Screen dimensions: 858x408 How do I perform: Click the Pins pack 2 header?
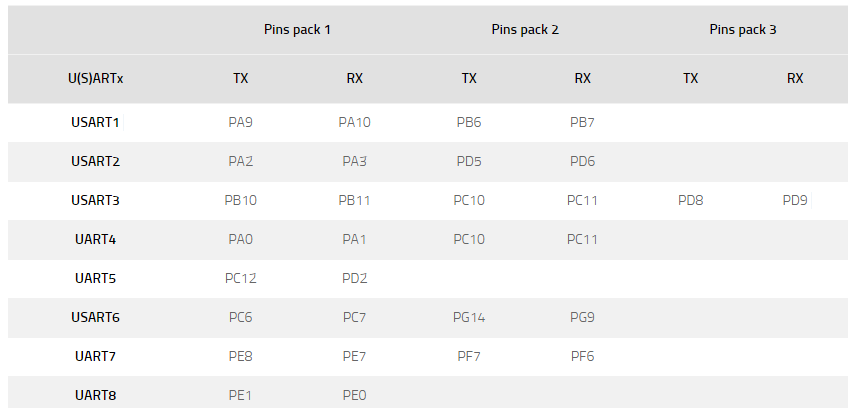[x=525, y=30]
